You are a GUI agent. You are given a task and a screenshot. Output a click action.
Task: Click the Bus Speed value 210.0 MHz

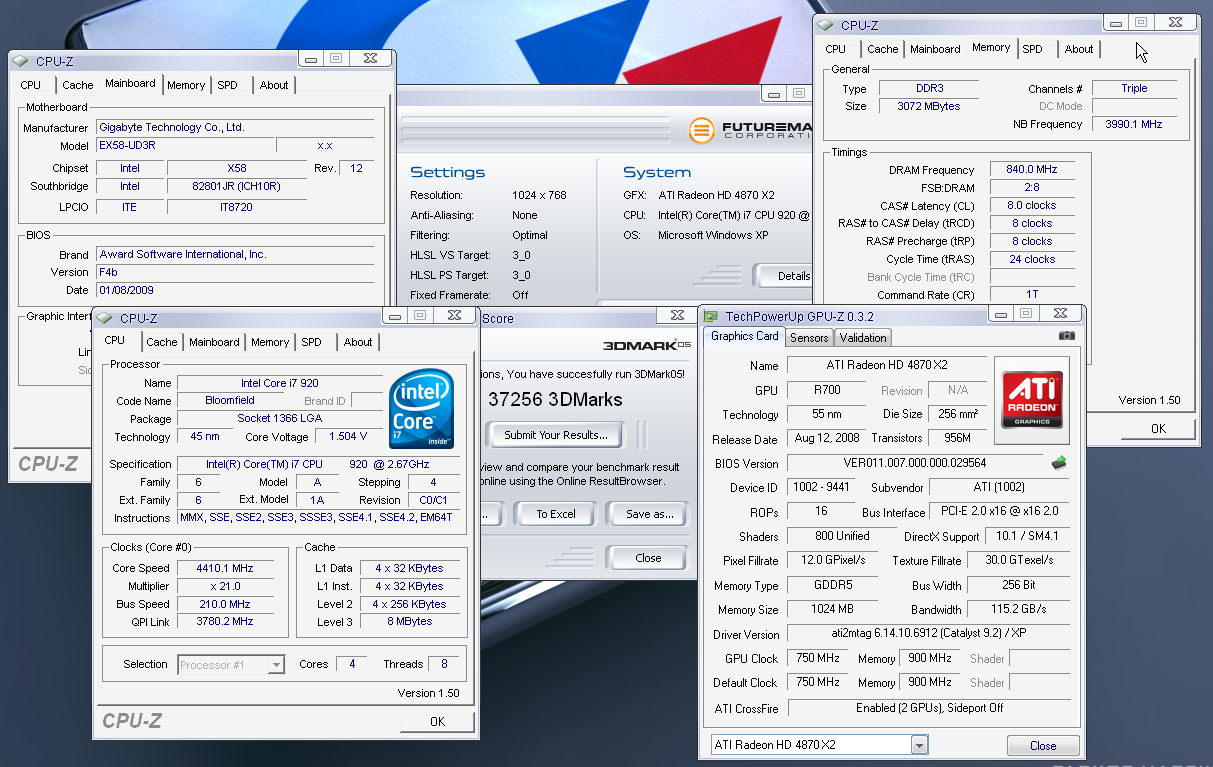[x=224, y=604]
